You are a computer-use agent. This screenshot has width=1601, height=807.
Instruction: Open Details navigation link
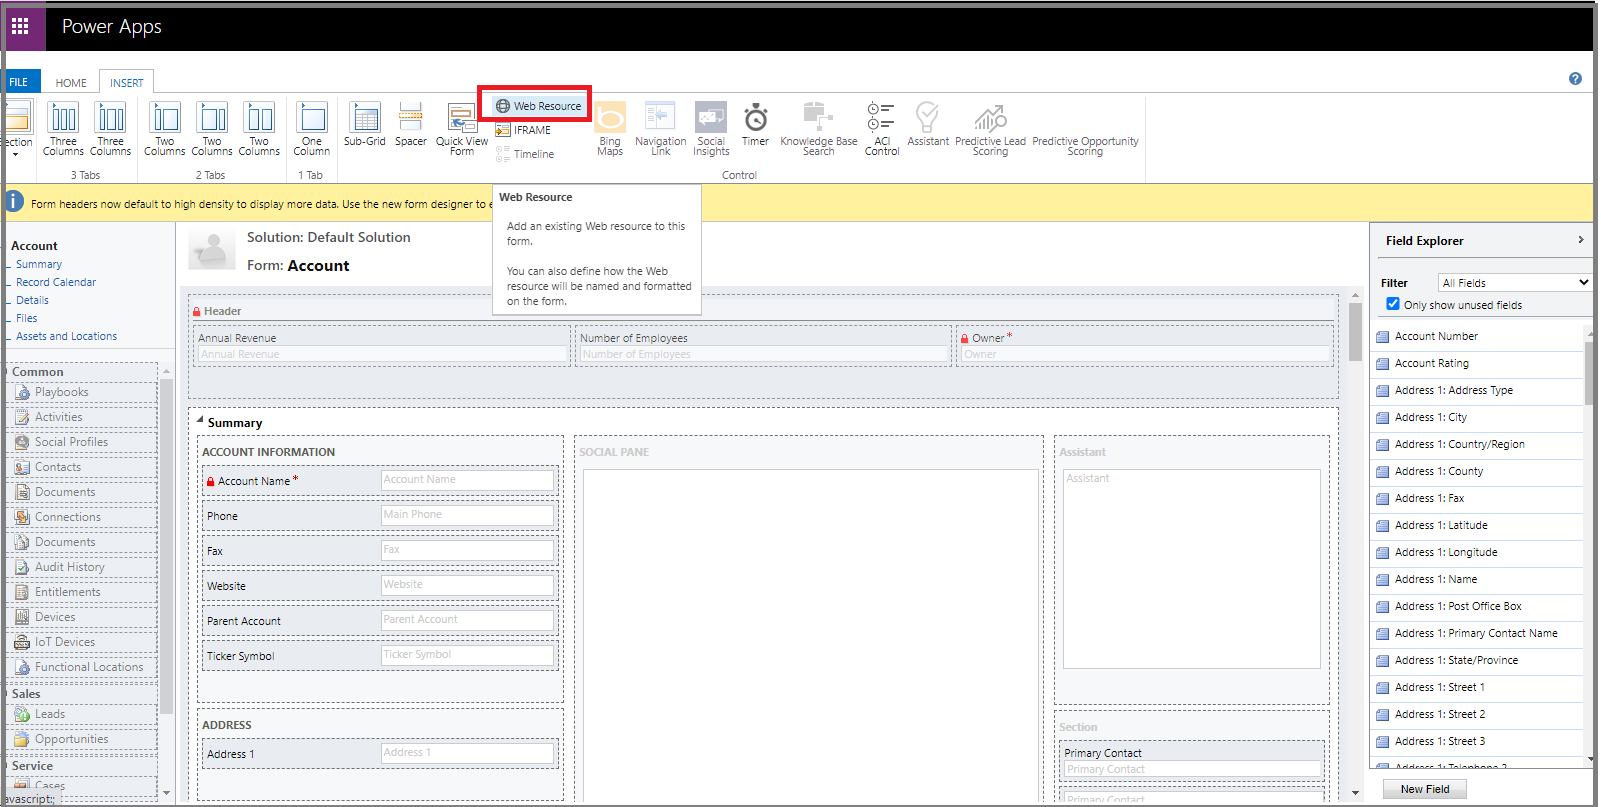click(x=32, y=300)
